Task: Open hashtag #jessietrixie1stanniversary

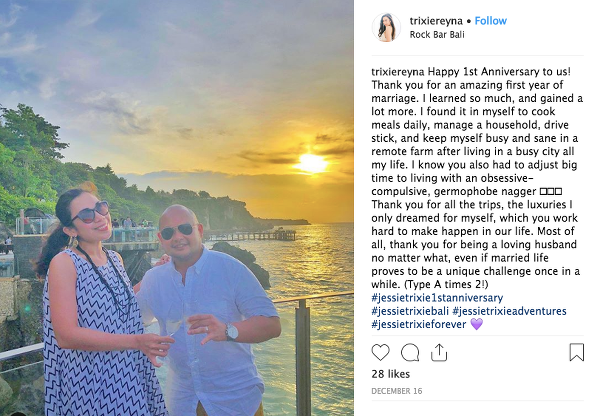Action: 437,298
